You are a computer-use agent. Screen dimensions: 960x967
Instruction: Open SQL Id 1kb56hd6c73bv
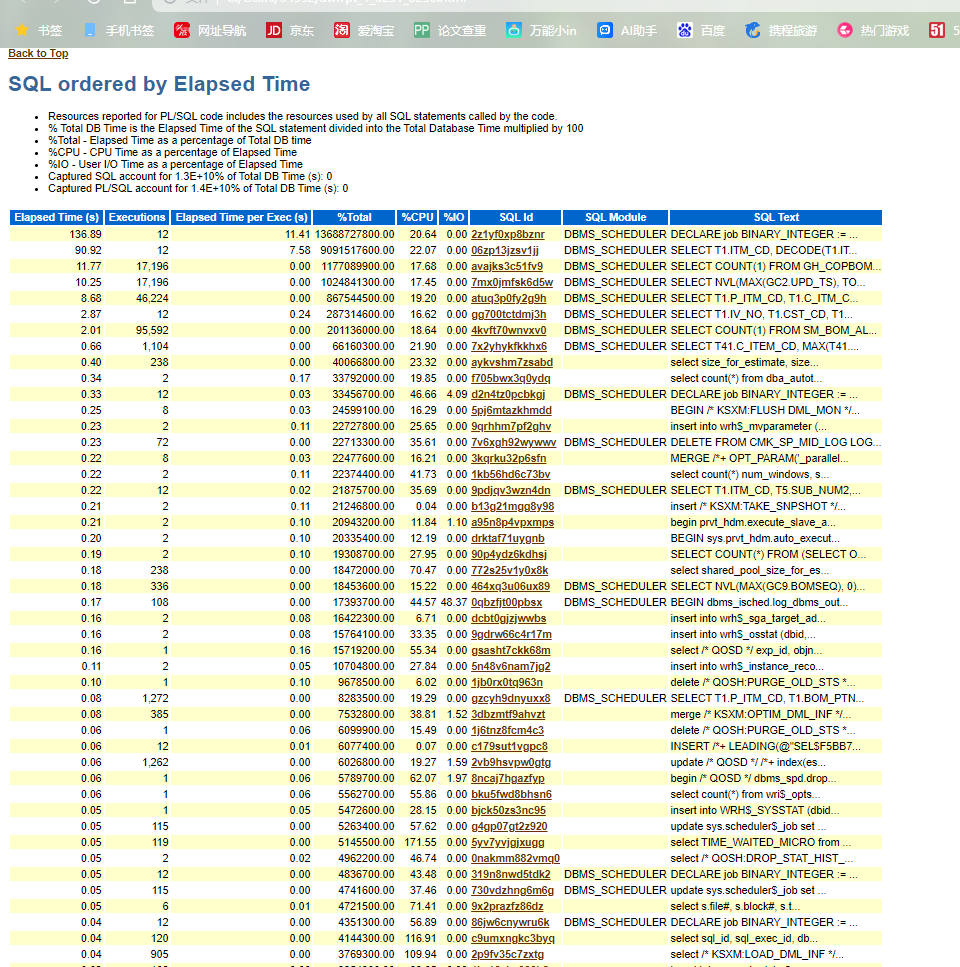pyautogui.click(x=511, y=475)
